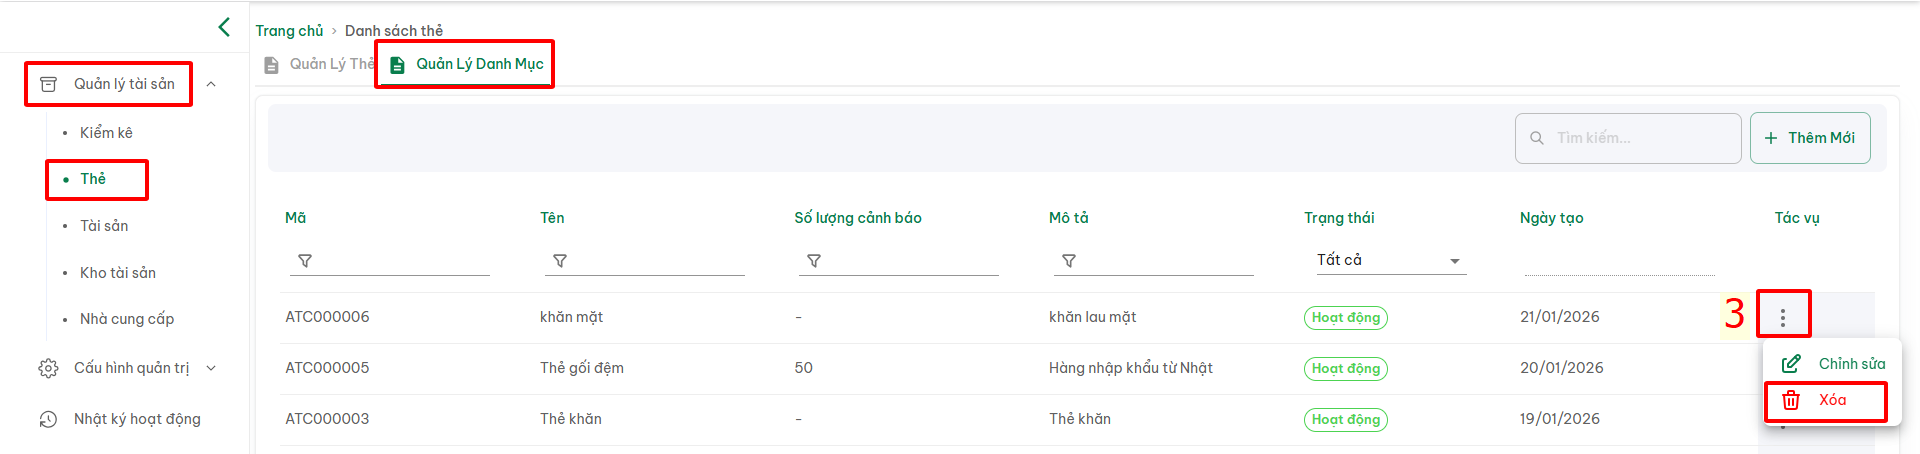Click the filter icon under Tên column

(x=560, y=261)
